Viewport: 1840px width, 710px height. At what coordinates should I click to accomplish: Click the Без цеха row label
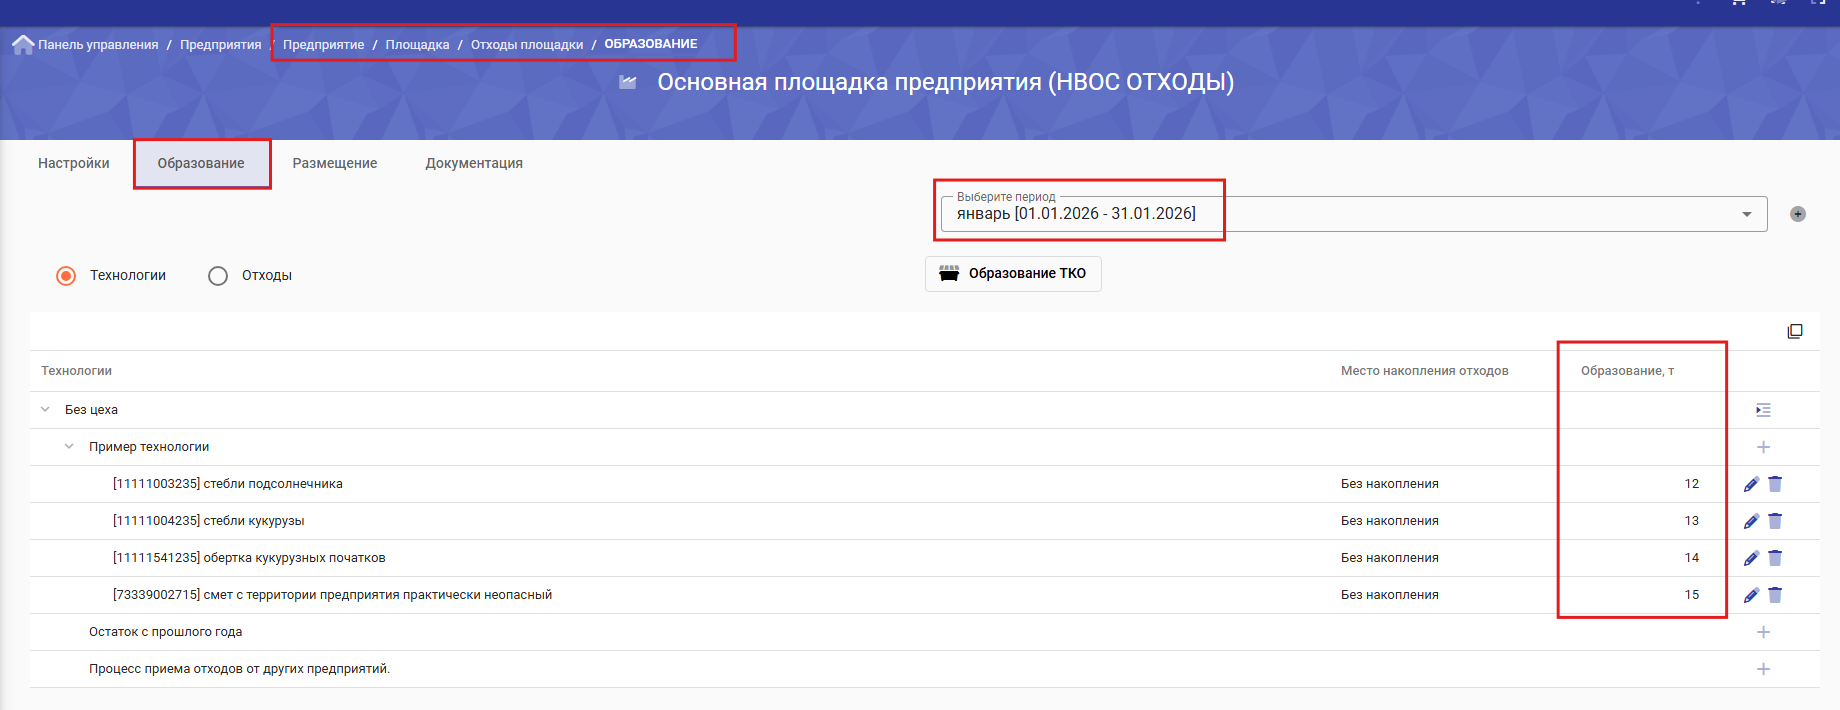pyautogui.click(x=91, y=410)
